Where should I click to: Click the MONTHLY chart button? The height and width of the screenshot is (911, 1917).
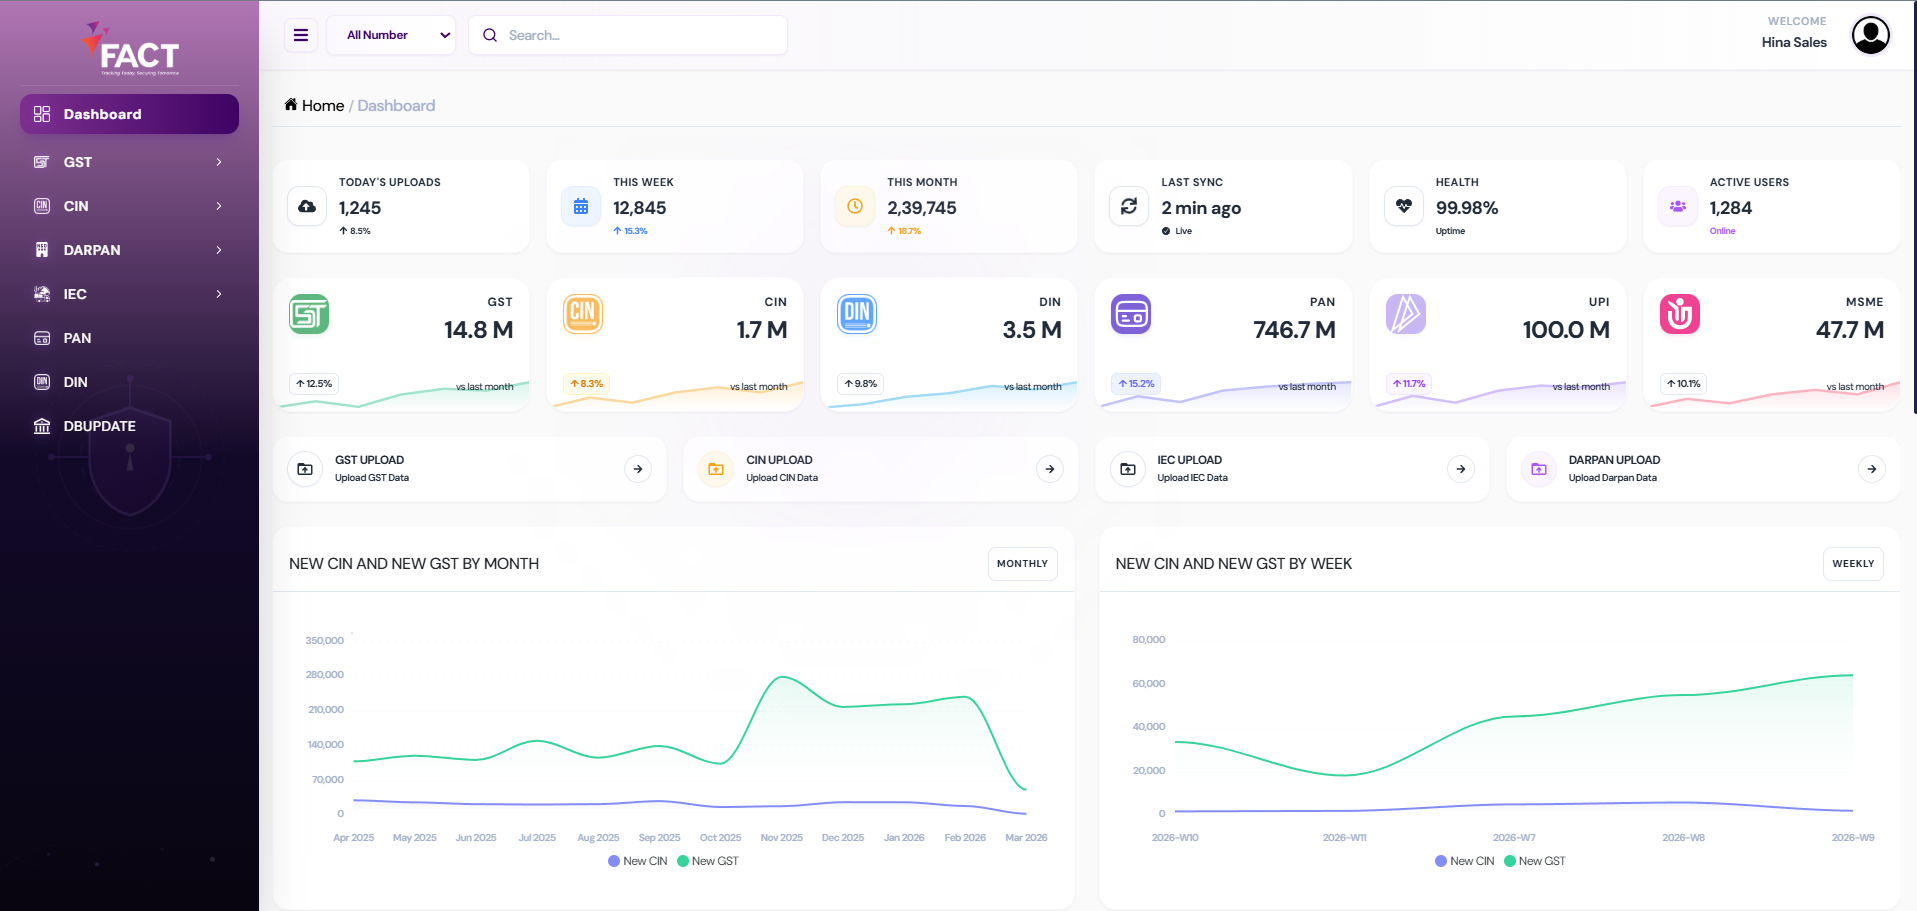point(1022,564)
